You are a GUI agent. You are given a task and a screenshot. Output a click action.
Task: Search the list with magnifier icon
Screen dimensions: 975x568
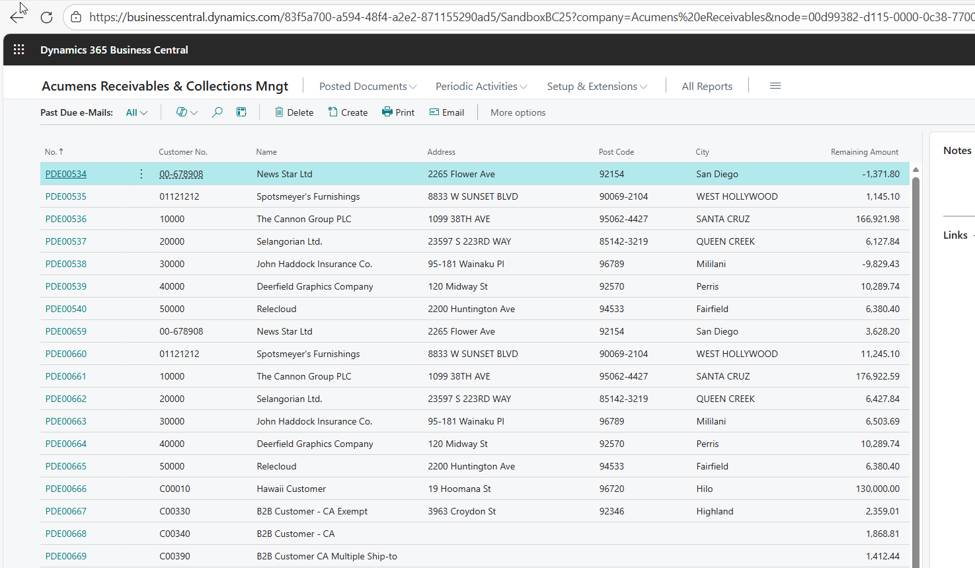click(217, 112)
